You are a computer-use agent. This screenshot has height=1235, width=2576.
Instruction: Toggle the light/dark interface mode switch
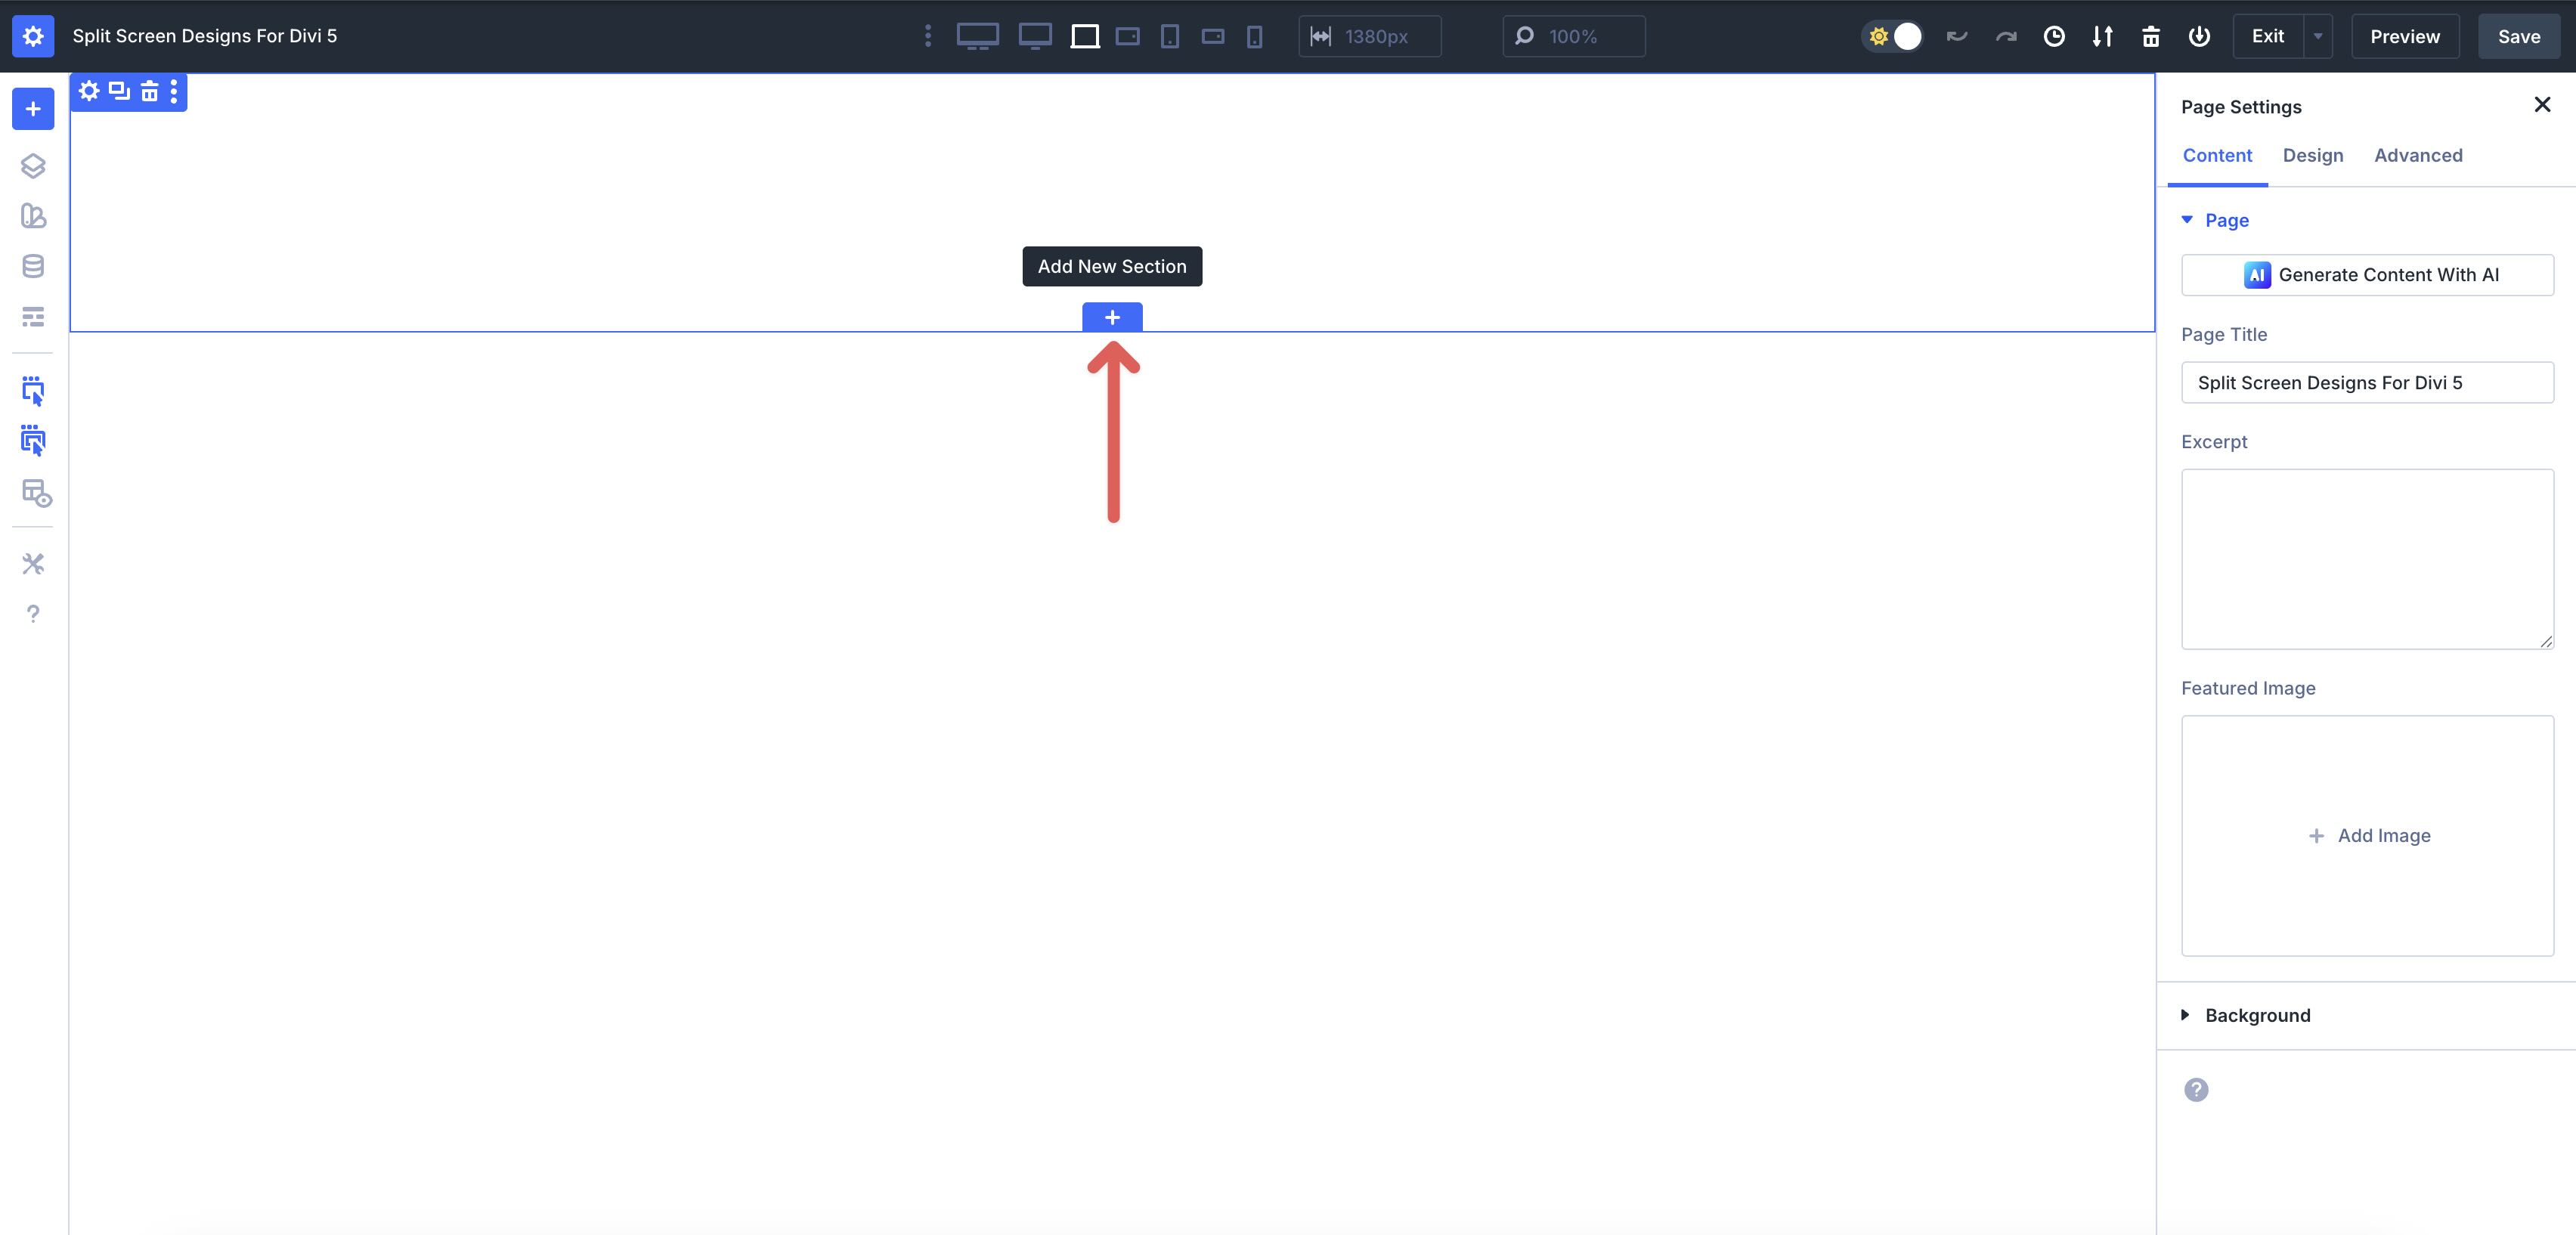[x=1893, y=36]
